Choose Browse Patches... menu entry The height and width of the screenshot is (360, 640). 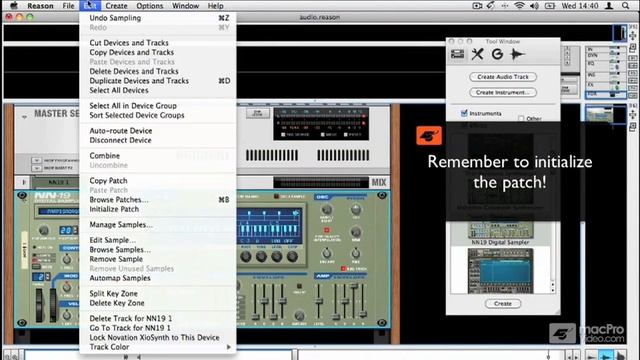coord(158,200)
